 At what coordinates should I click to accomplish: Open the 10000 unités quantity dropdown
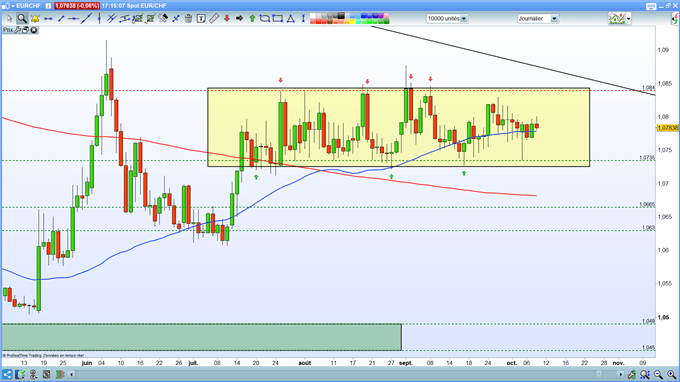(464, 19)
